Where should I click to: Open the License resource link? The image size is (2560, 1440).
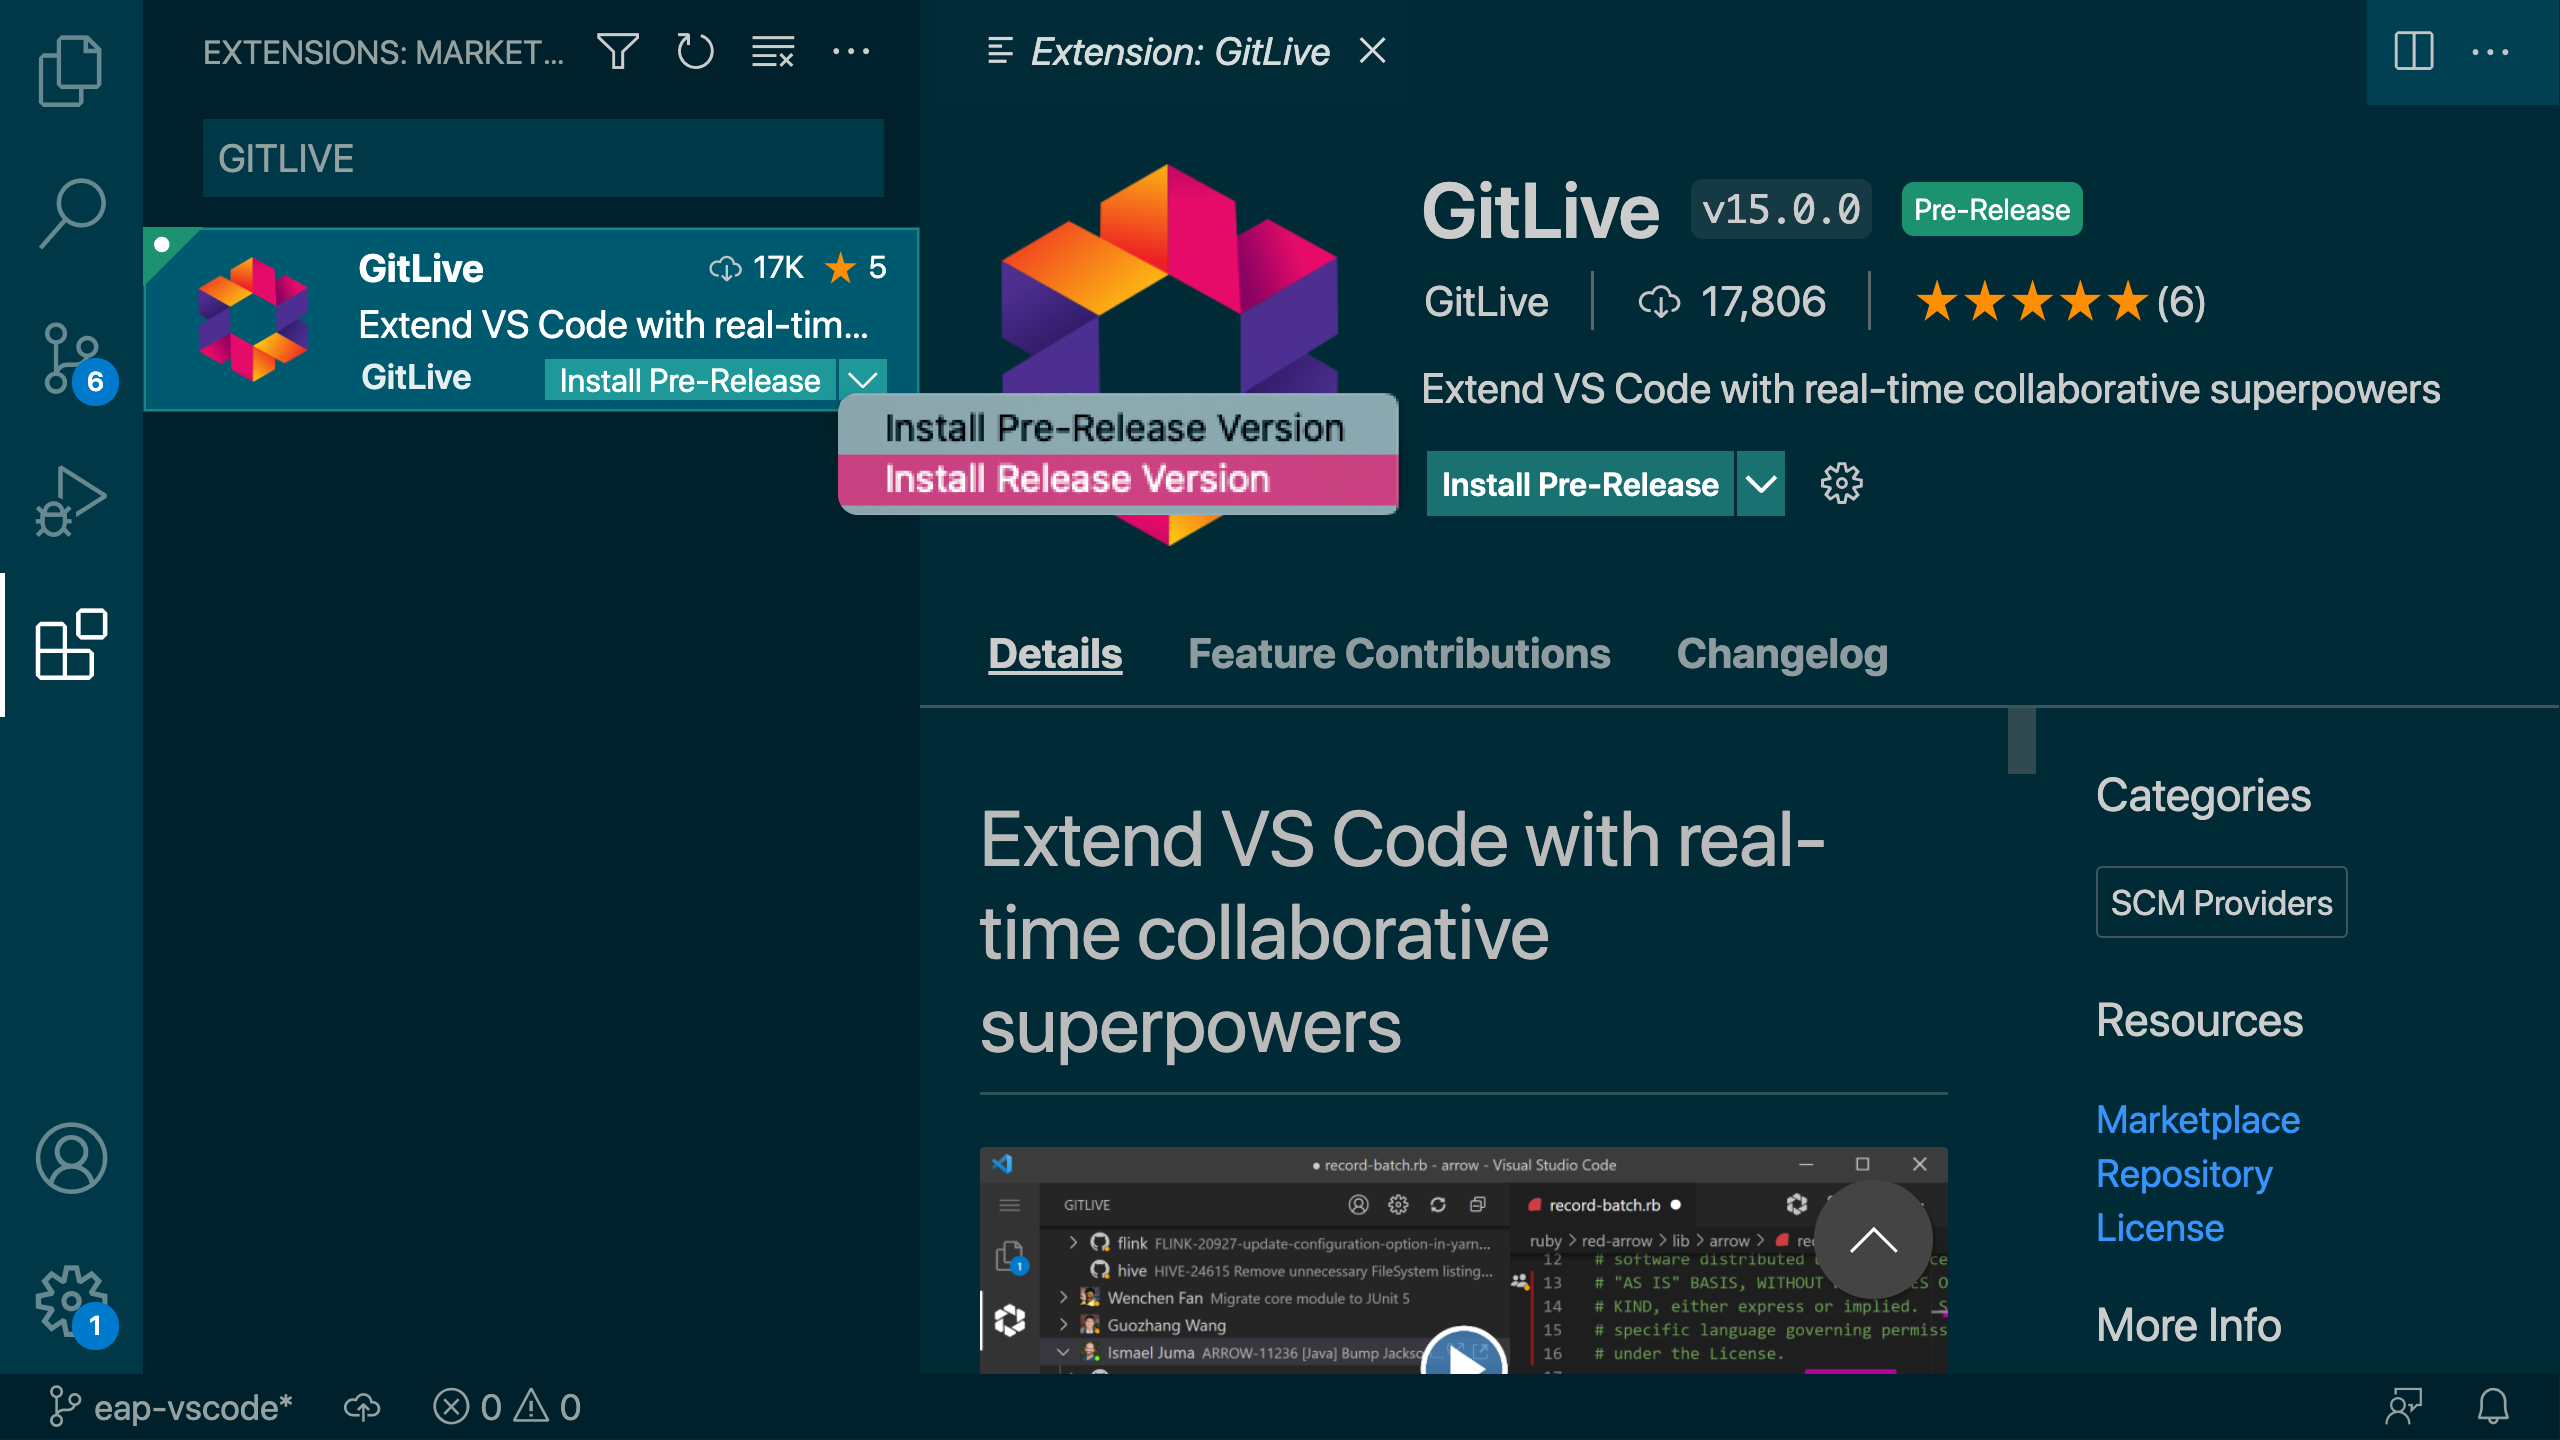pyautogui.click(x=2160, y=1228)
